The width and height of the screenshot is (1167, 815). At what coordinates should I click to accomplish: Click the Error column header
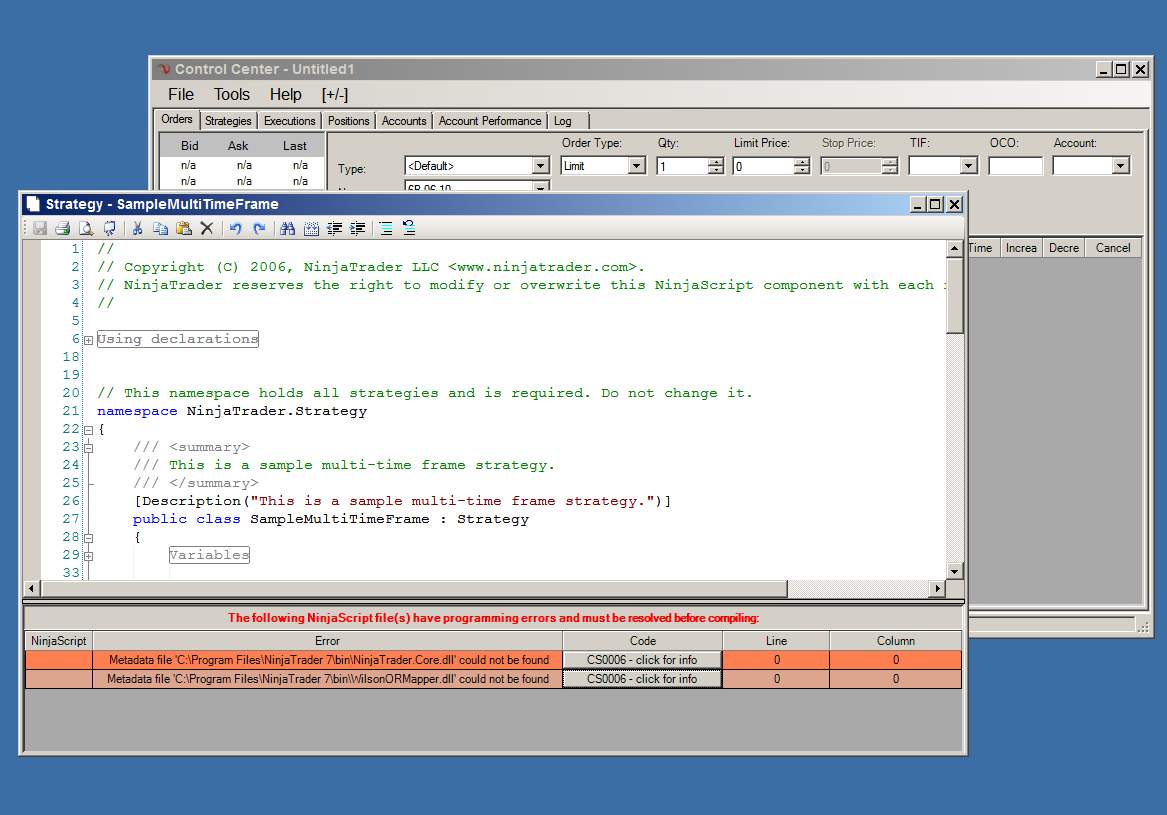(x=327, y=641)
